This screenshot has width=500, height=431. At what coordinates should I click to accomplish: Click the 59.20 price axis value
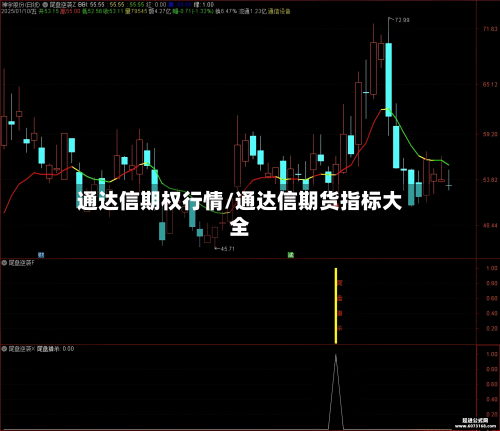(490, 134)
